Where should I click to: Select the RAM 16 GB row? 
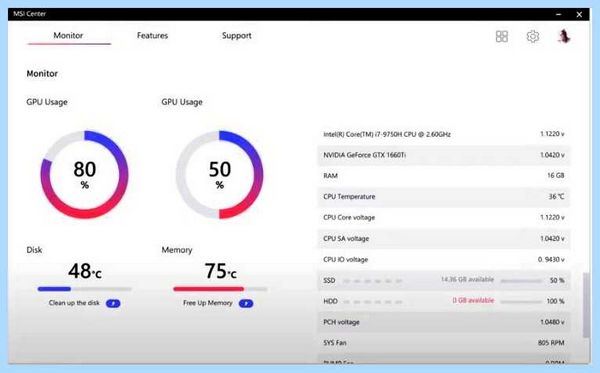point(444,176)
